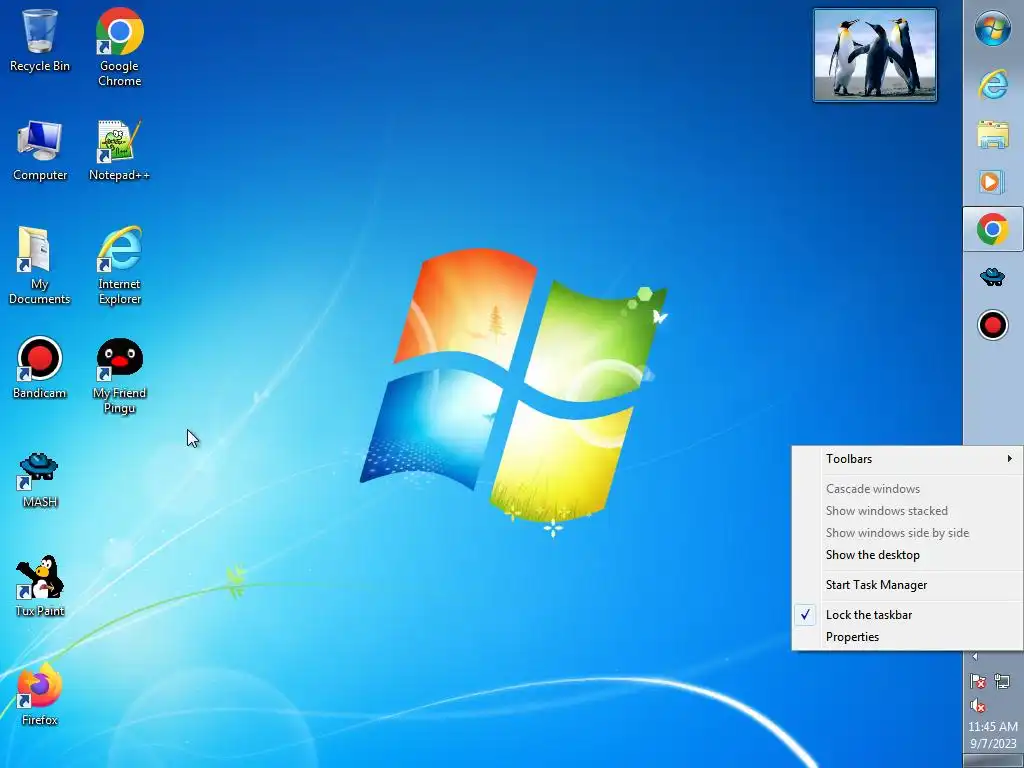Select Tux Paint desktop shortcut
Viewport: 1024px width, 768px height.
pos(40,585)
